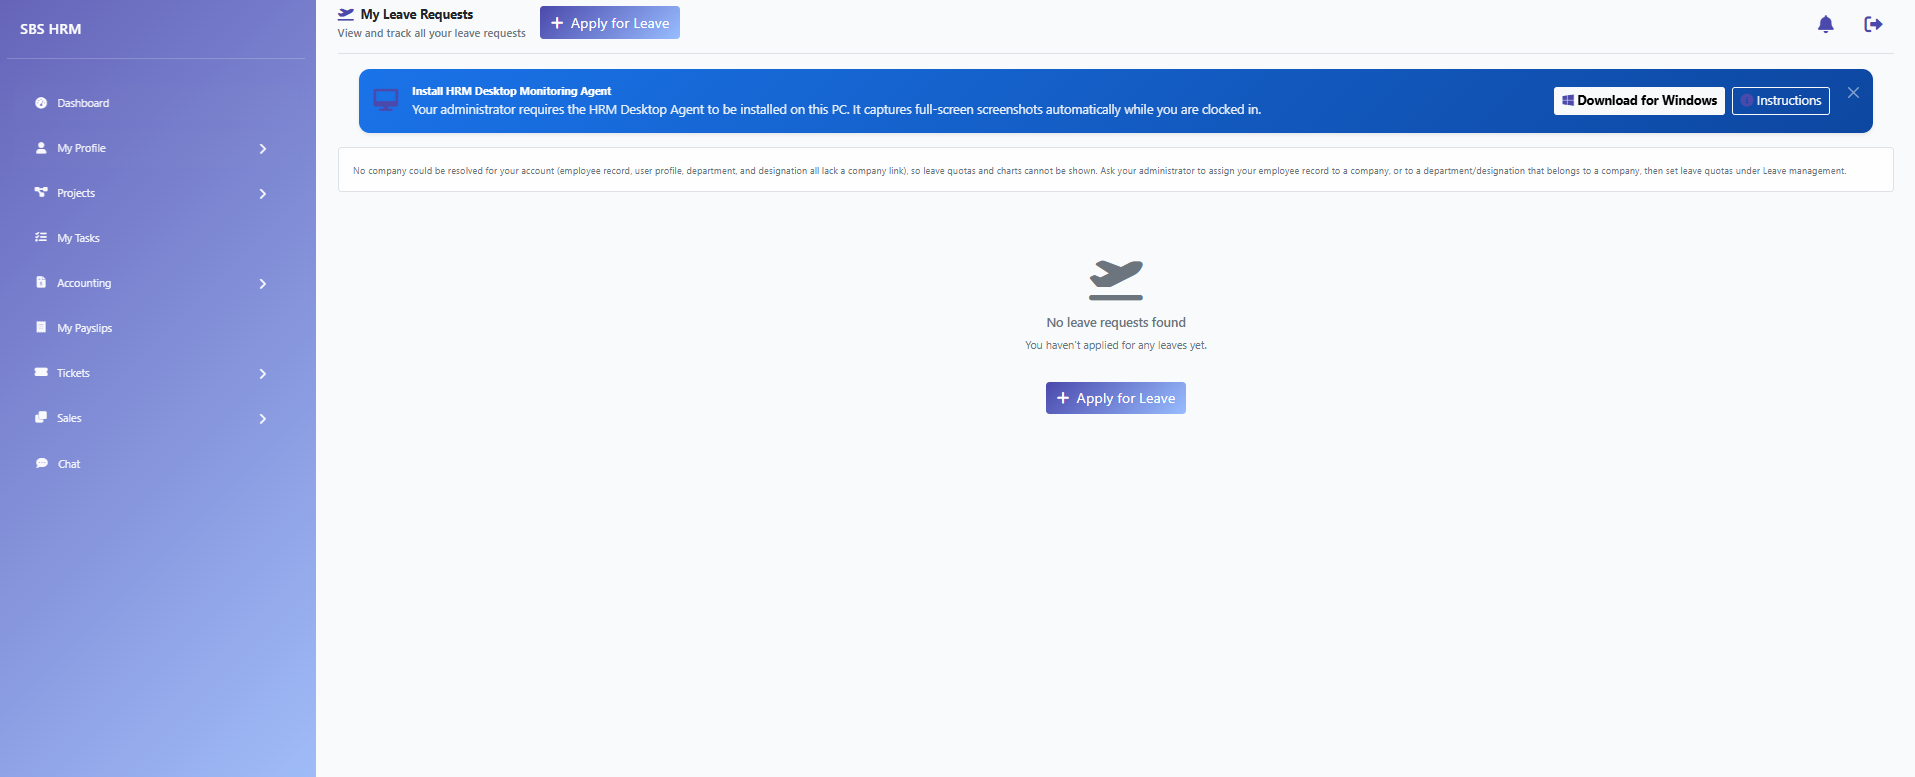Click the logout icon in header

click(x=1873, y=24)
